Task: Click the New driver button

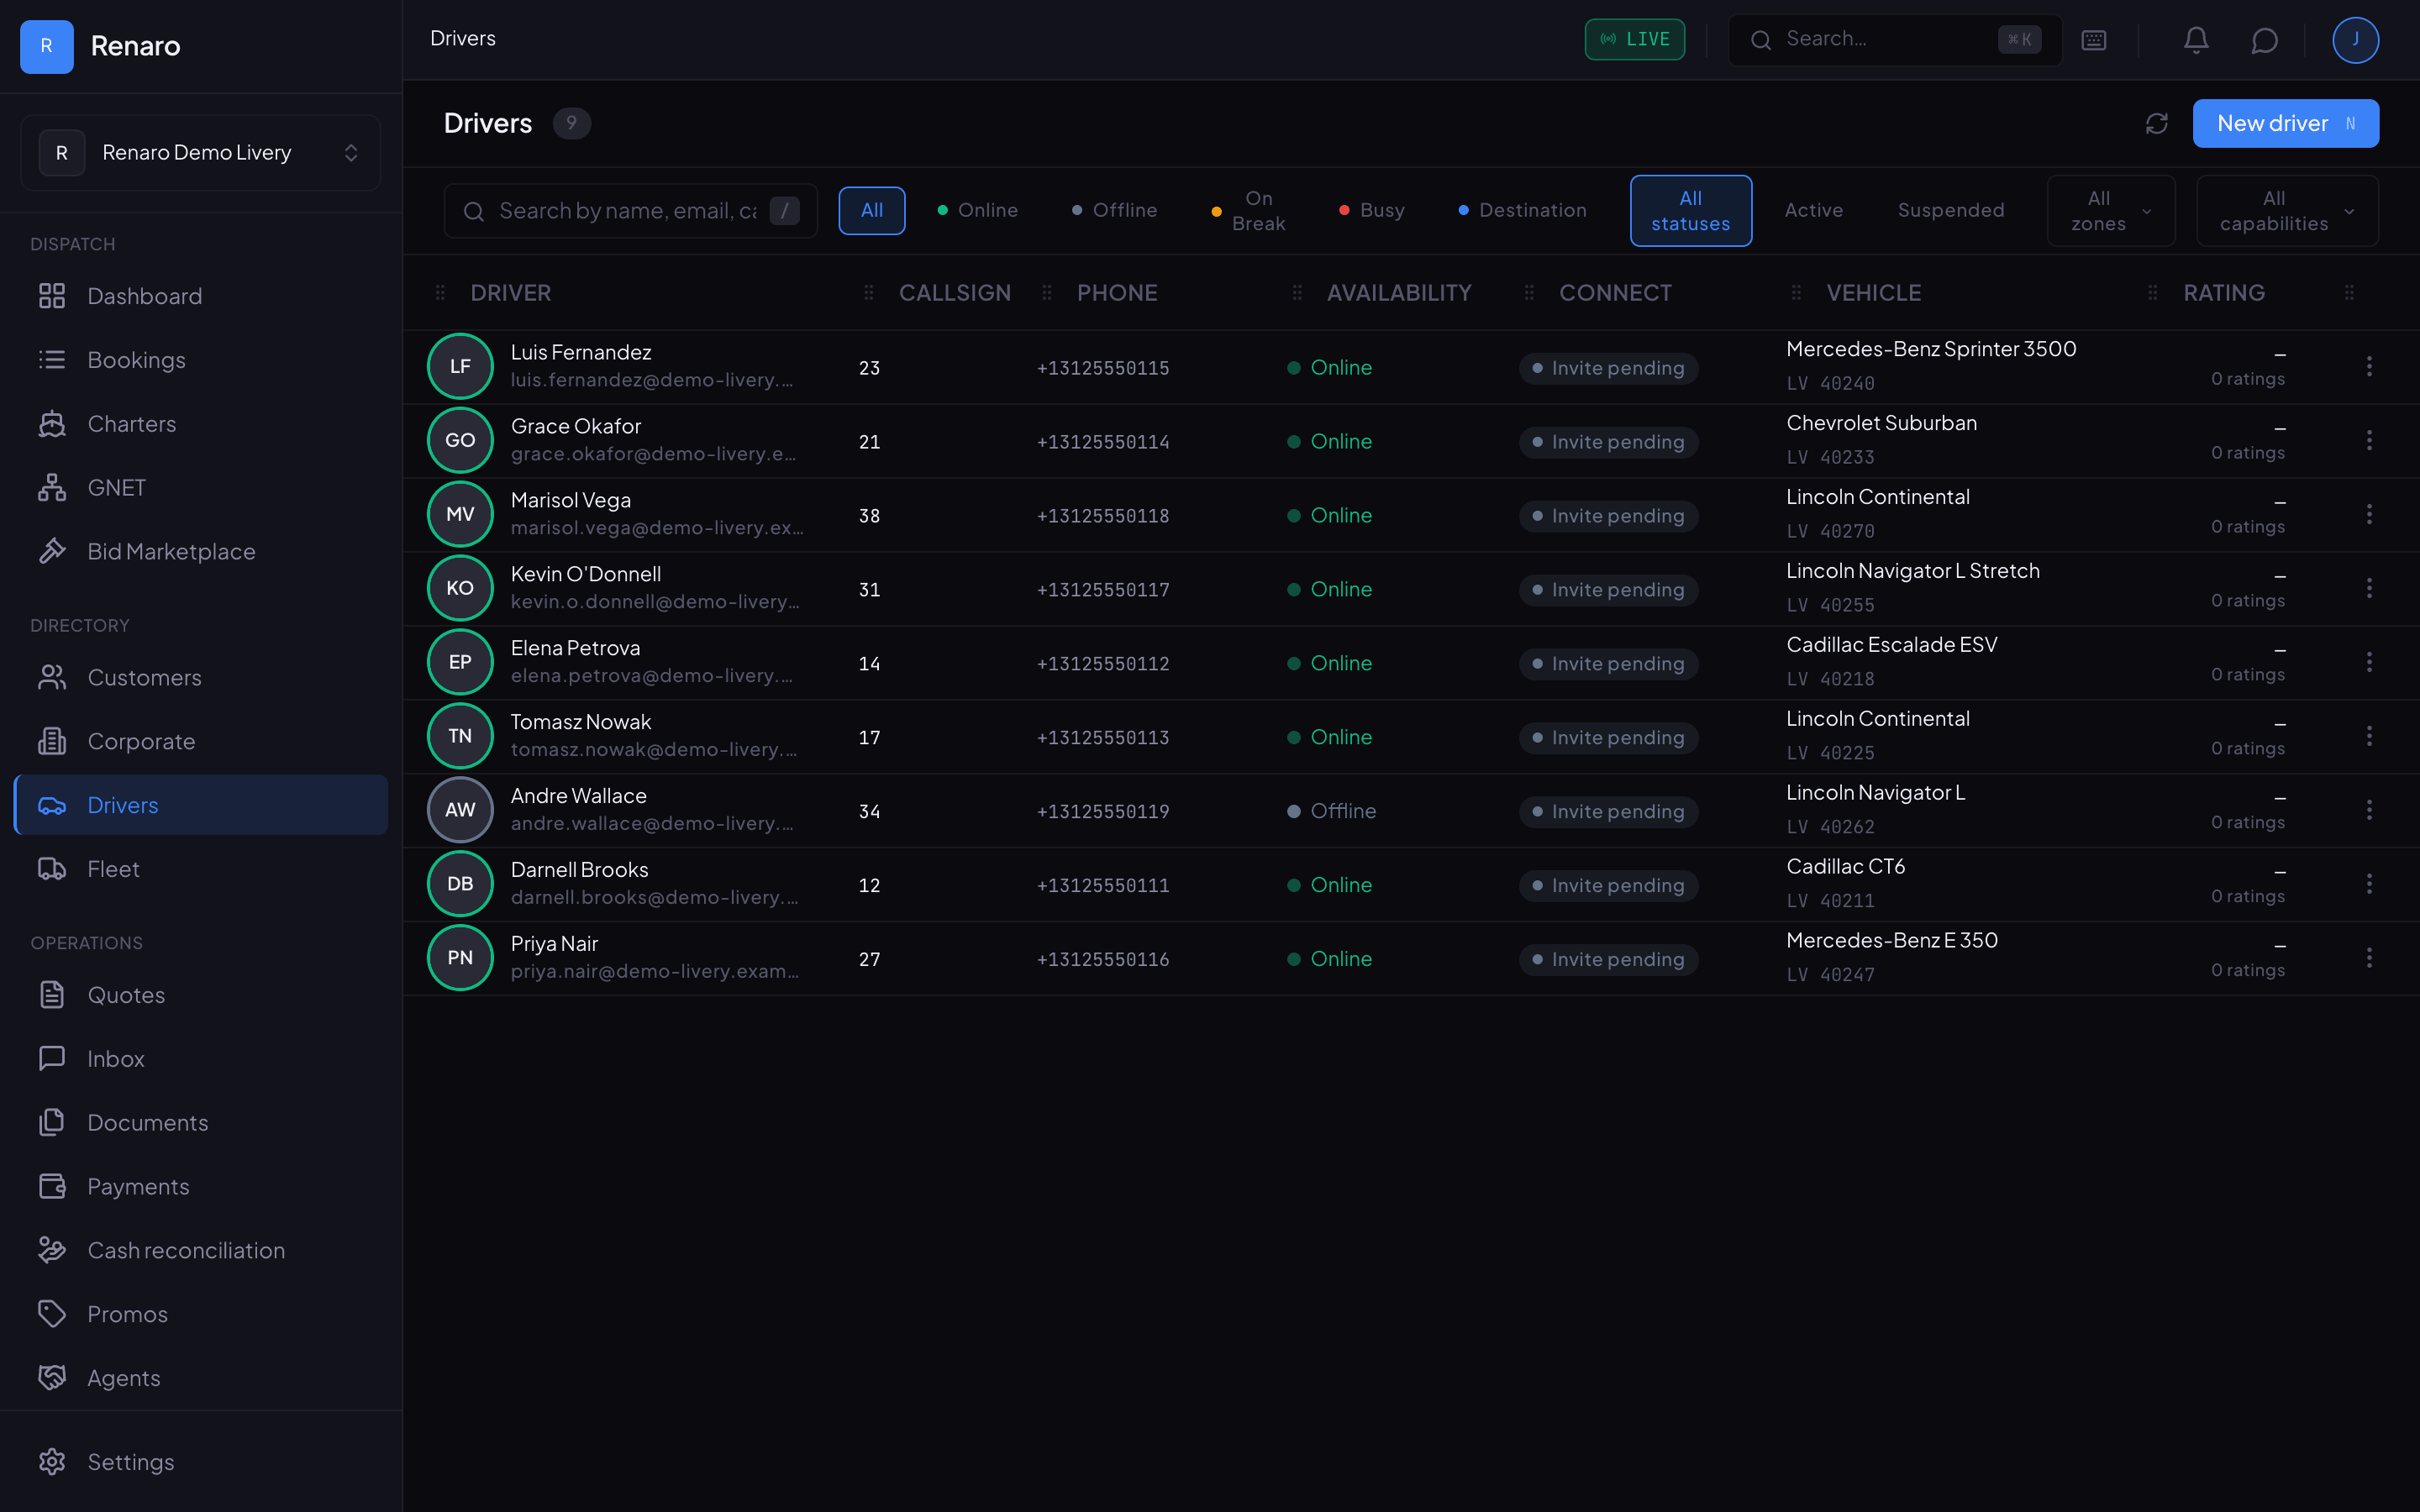Action: click(x=2285, y=123)
